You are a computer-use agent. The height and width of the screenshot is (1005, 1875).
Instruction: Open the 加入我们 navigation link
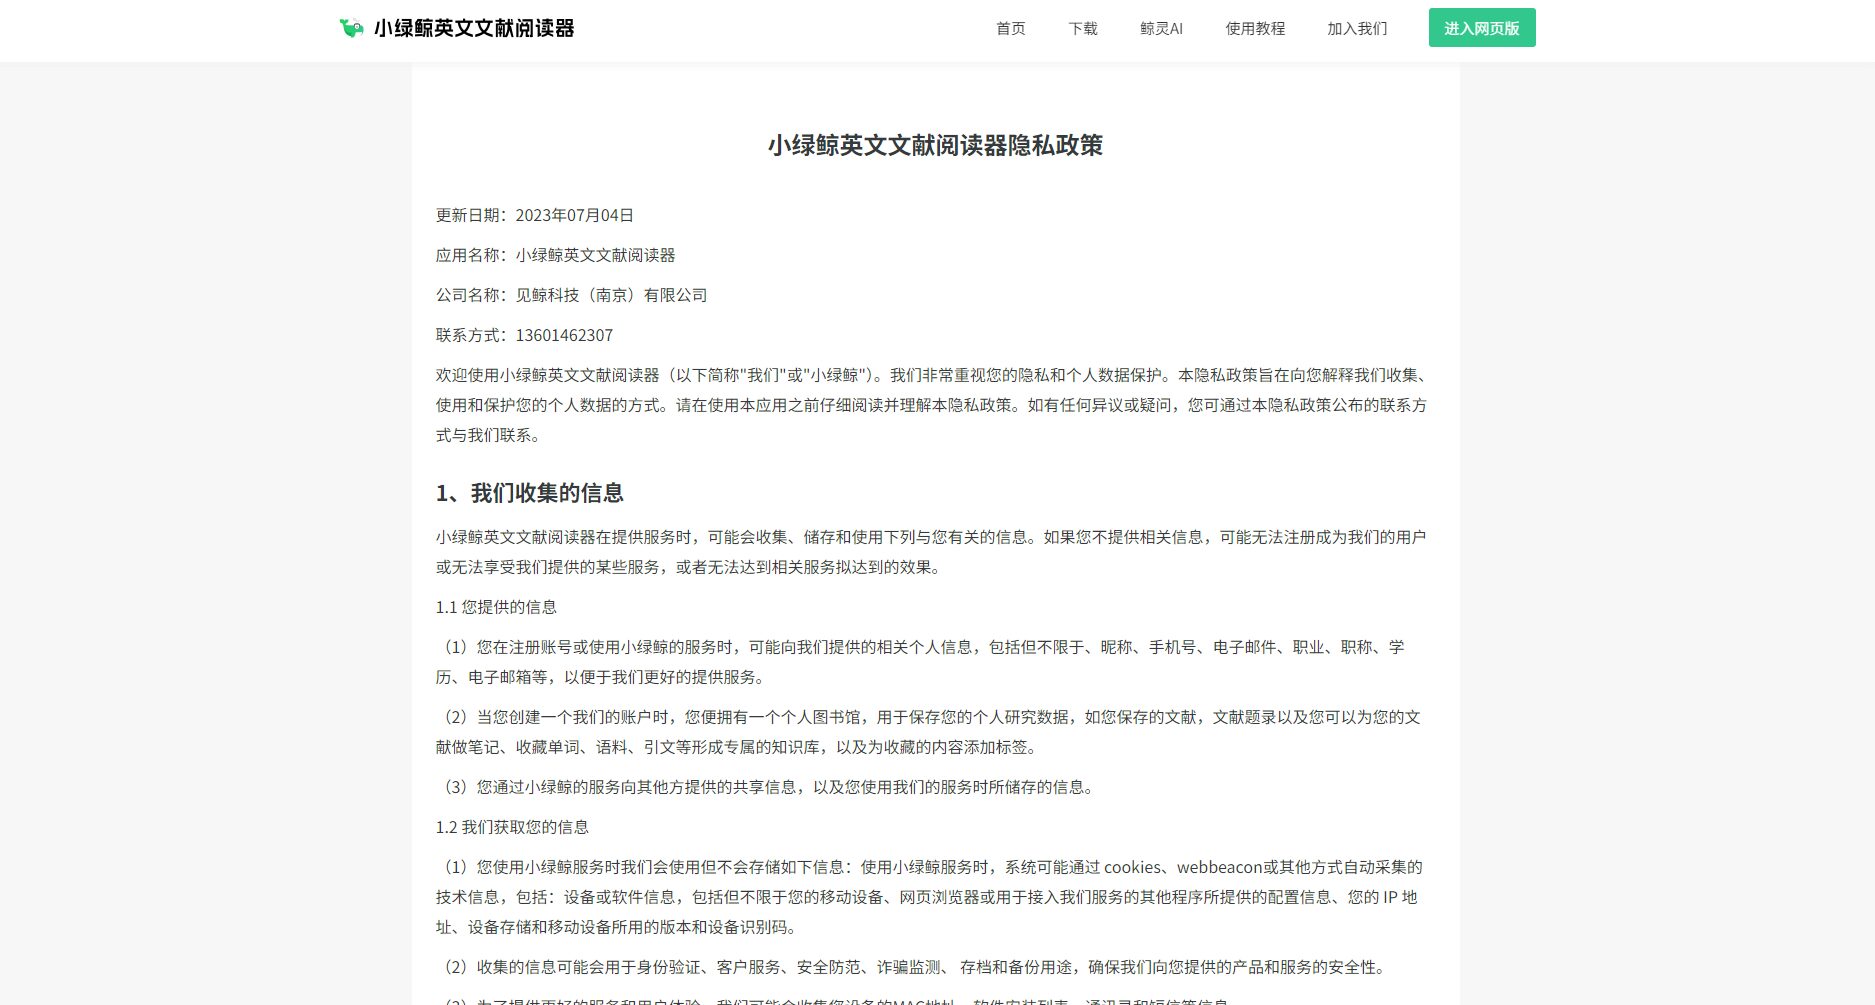coord(1357,28)
